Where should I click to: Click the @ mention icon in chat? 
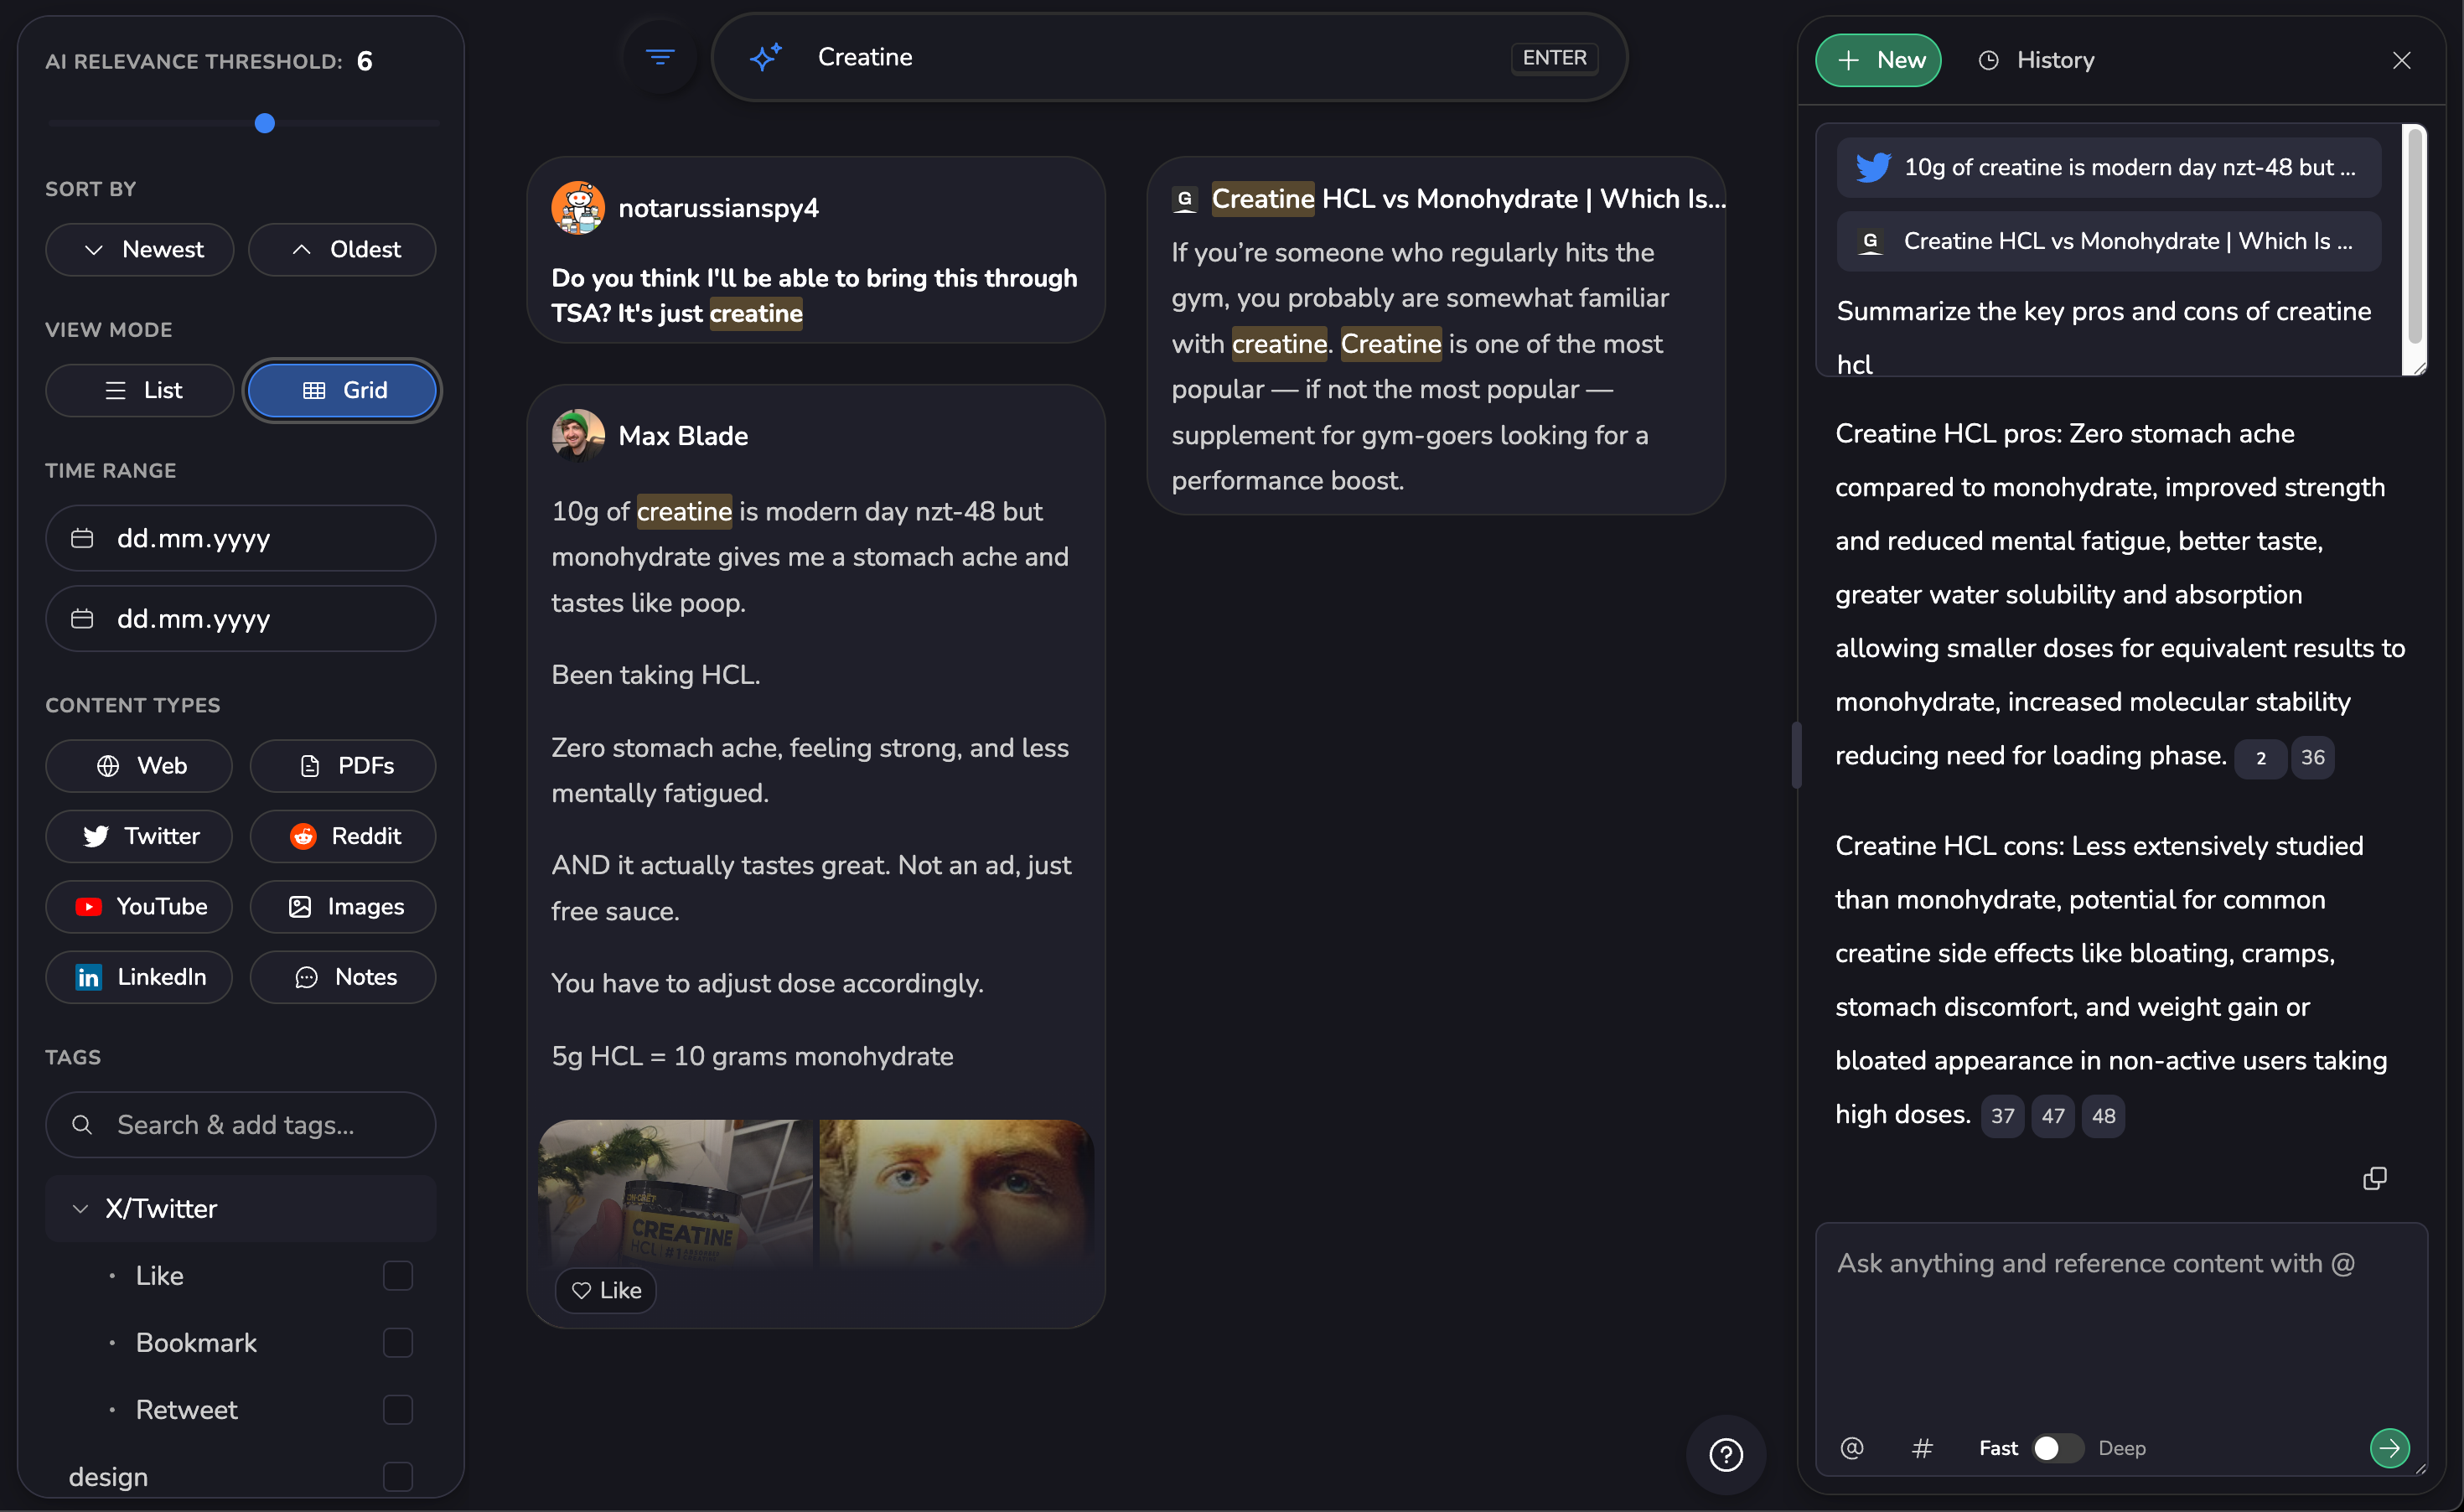pos(1851,1447)
